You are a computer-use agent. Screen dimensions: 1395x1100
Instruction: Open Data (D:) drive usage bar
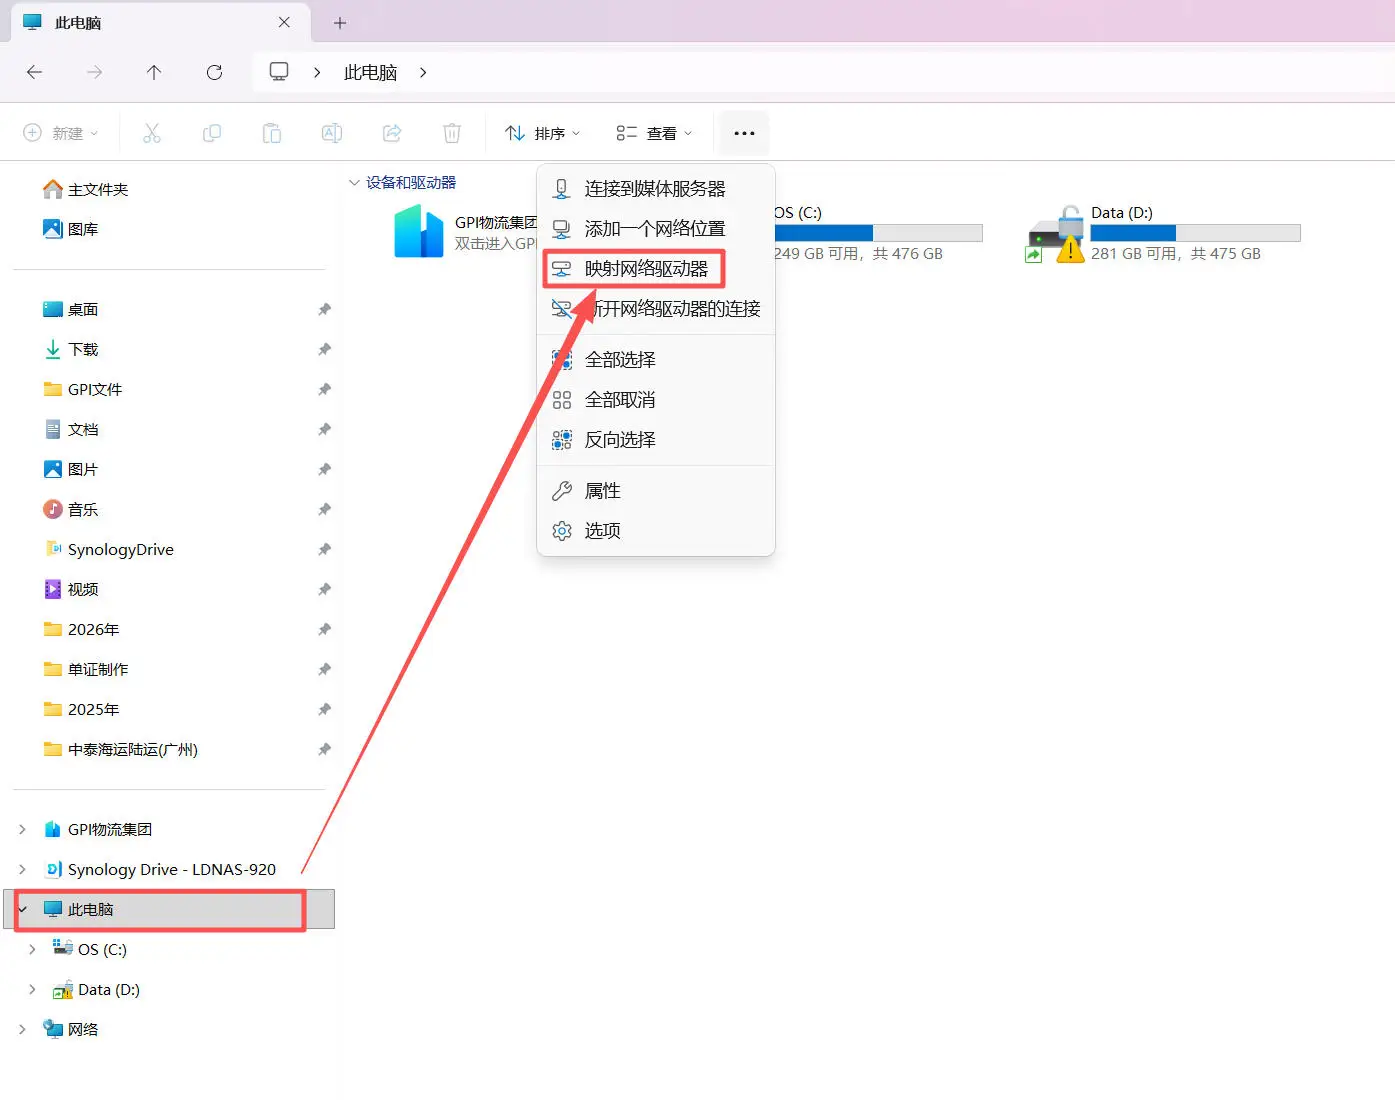point(1195,233)
